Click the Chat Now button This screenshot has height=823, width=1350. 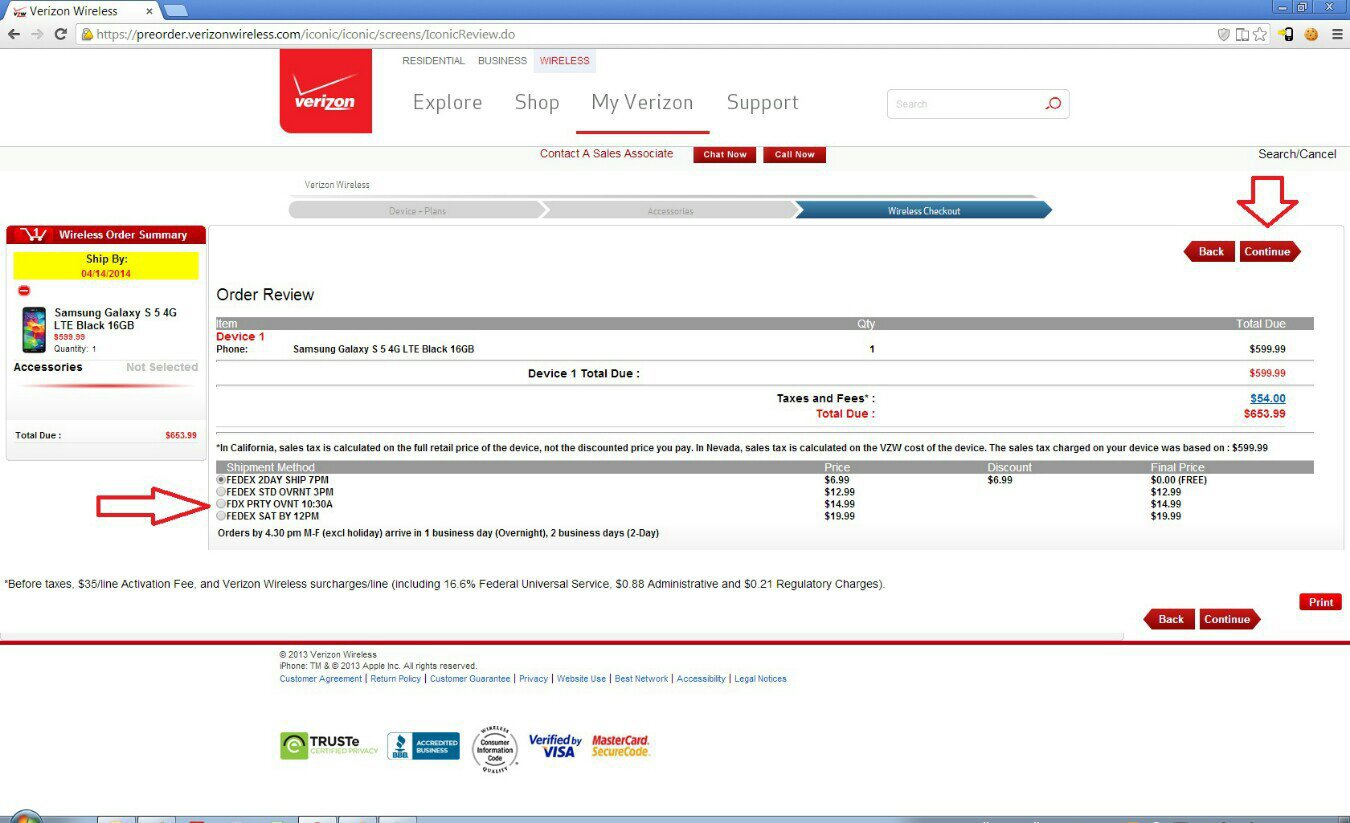(725, 155)
